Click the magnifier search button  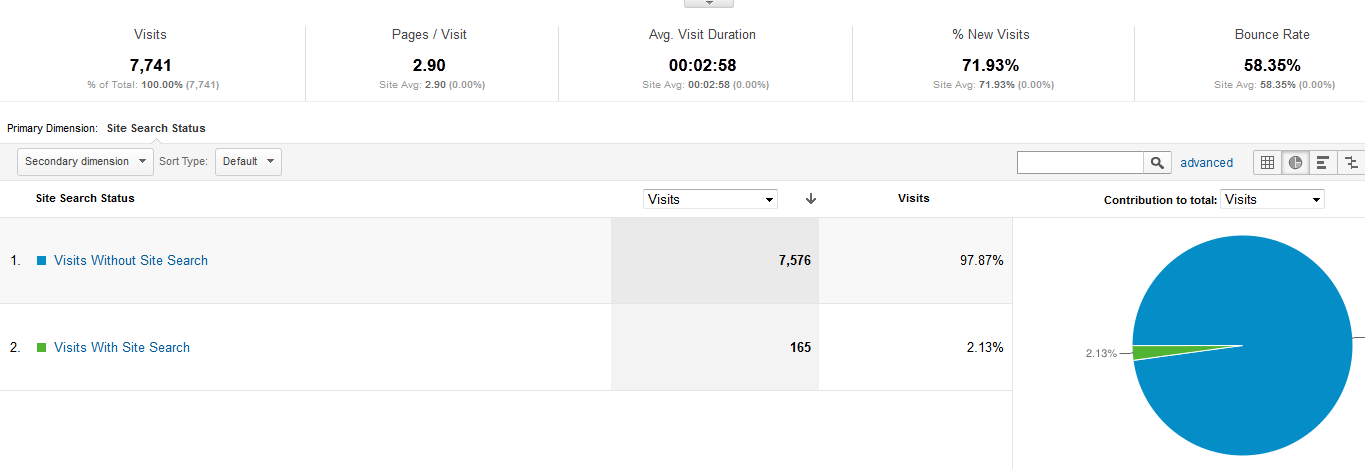pos(1157,162)
